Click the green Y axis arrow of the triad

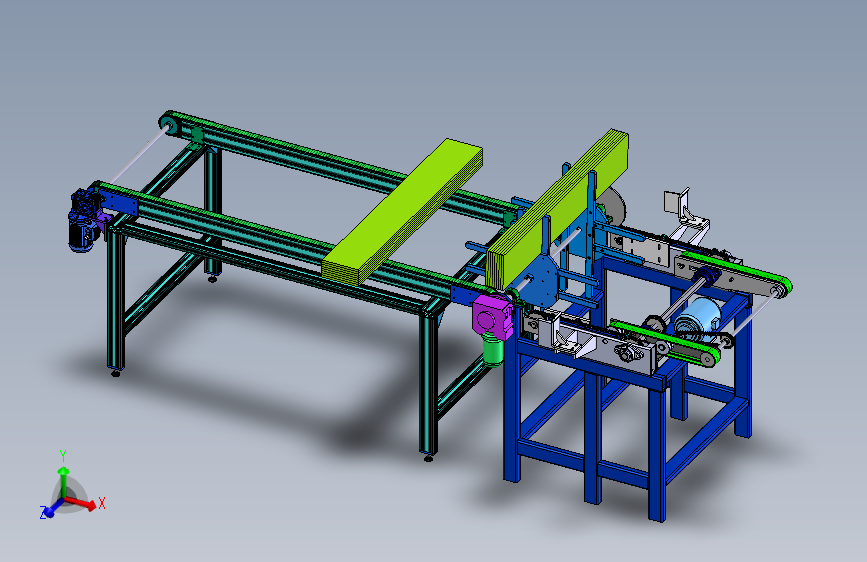point(64,481)
